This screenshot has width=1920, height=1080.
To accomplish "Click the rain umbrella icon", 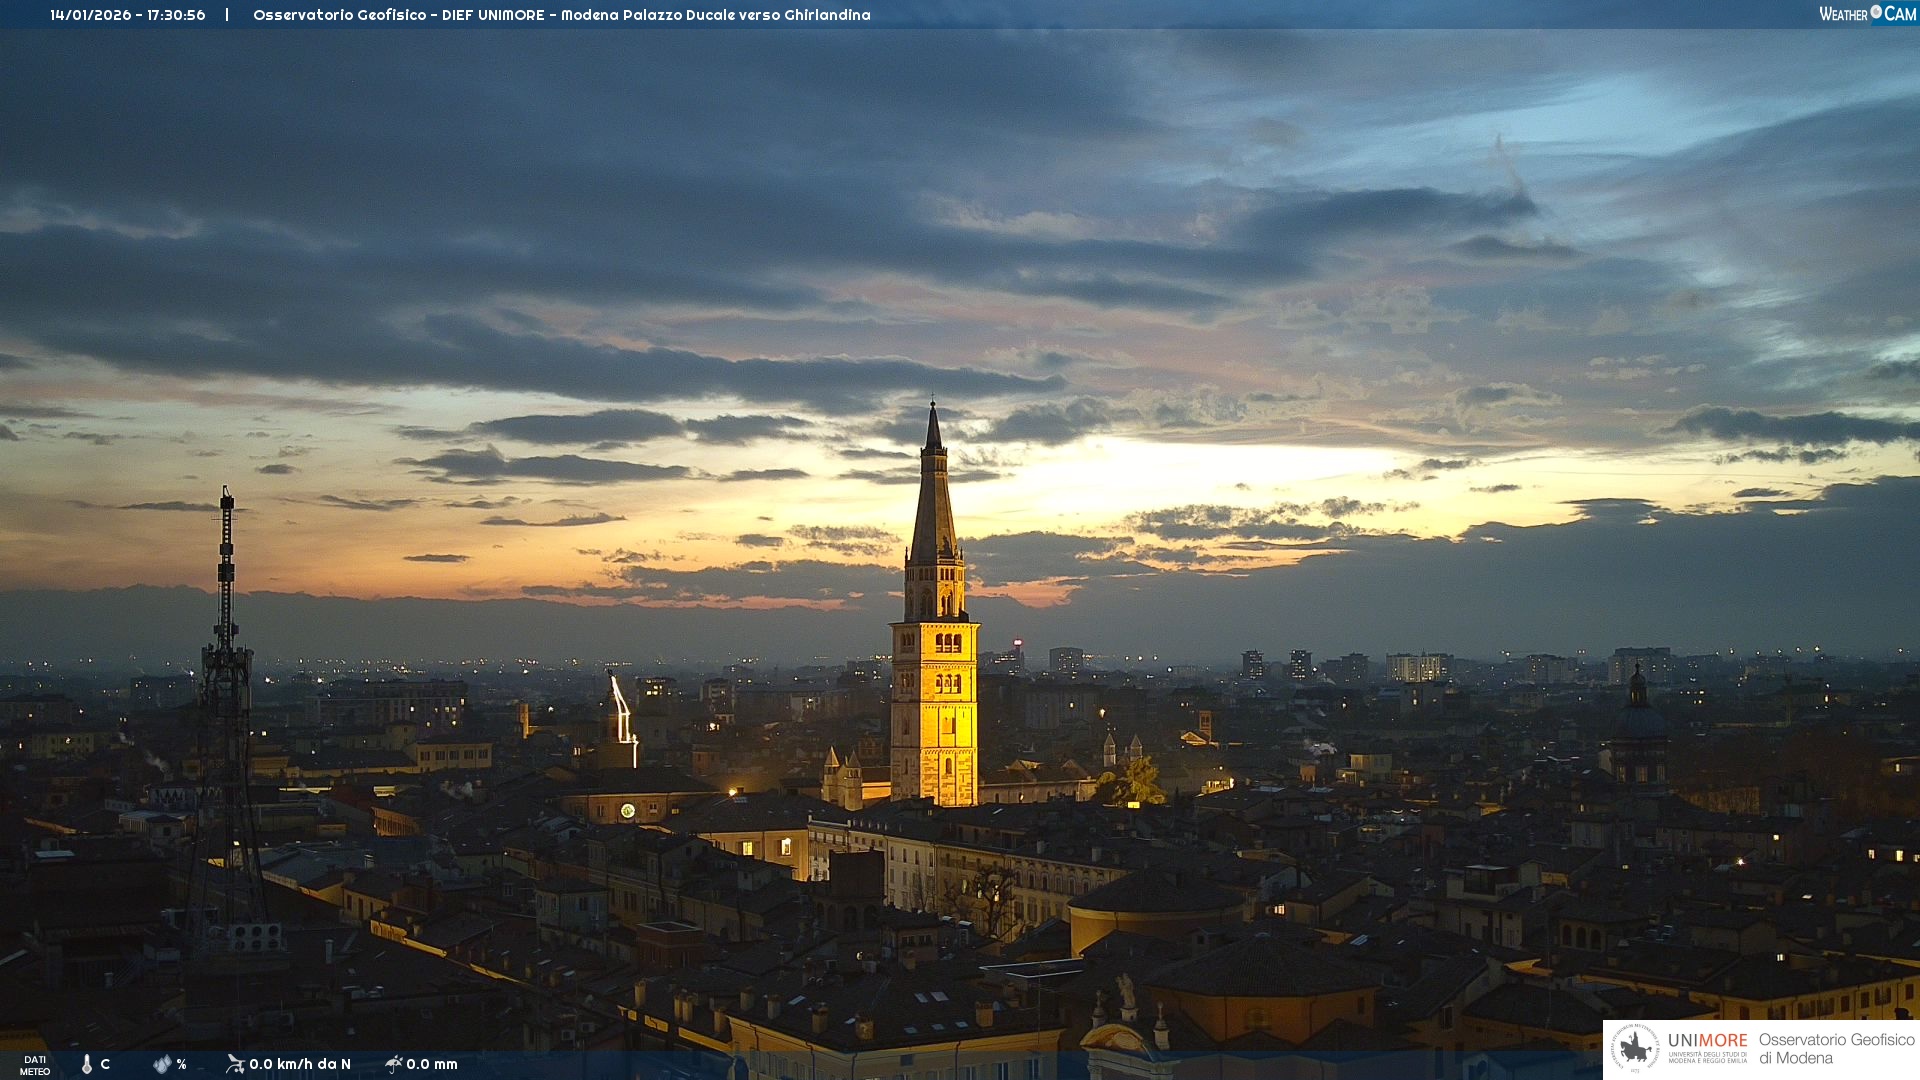I will (393, 1063).
